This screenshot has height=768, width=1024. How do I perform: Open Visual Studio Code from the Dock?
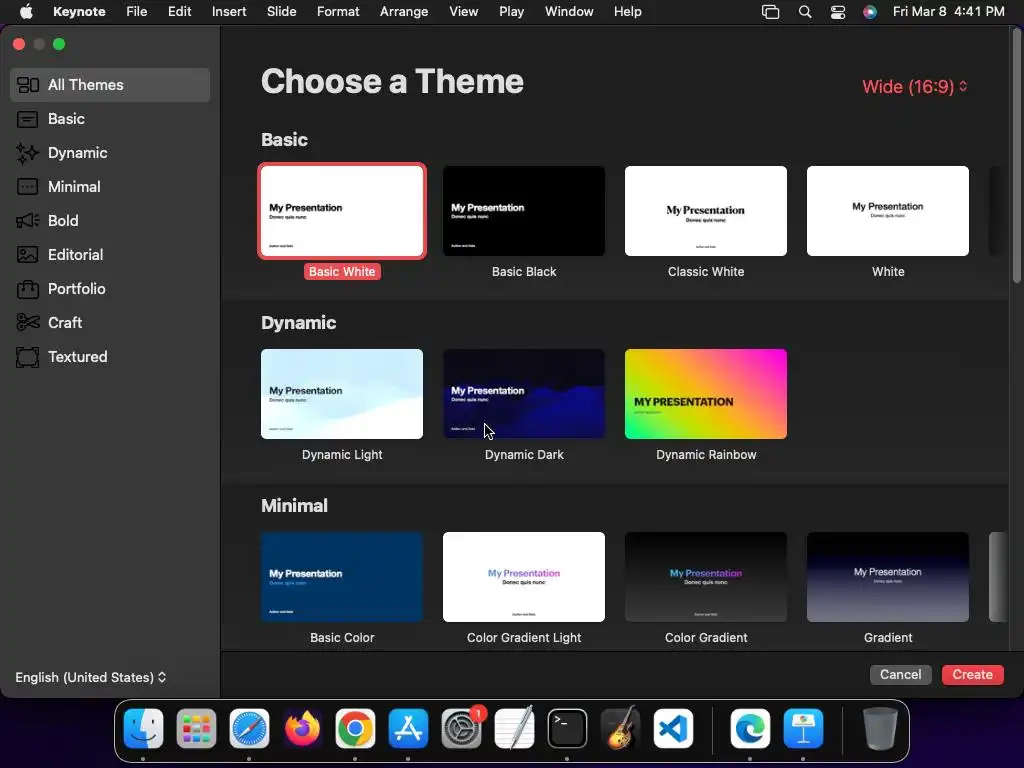673,728
